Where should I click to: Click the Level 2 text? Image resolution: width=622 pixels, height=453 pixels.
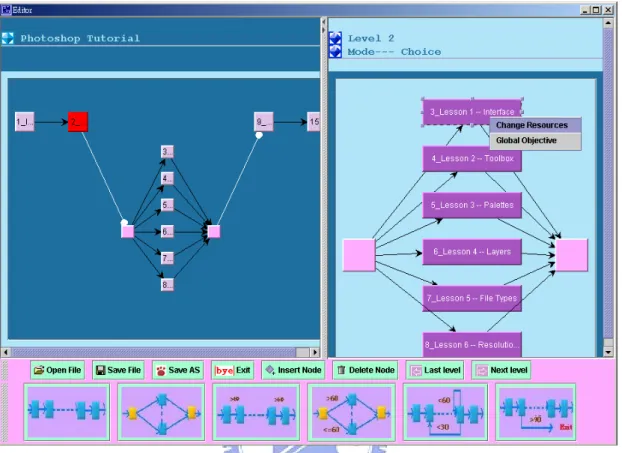click(371, 38)
